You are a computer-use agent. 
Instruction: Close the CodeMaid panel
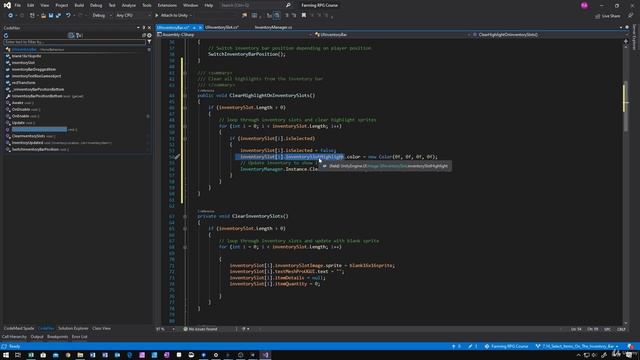click(149, 28)
